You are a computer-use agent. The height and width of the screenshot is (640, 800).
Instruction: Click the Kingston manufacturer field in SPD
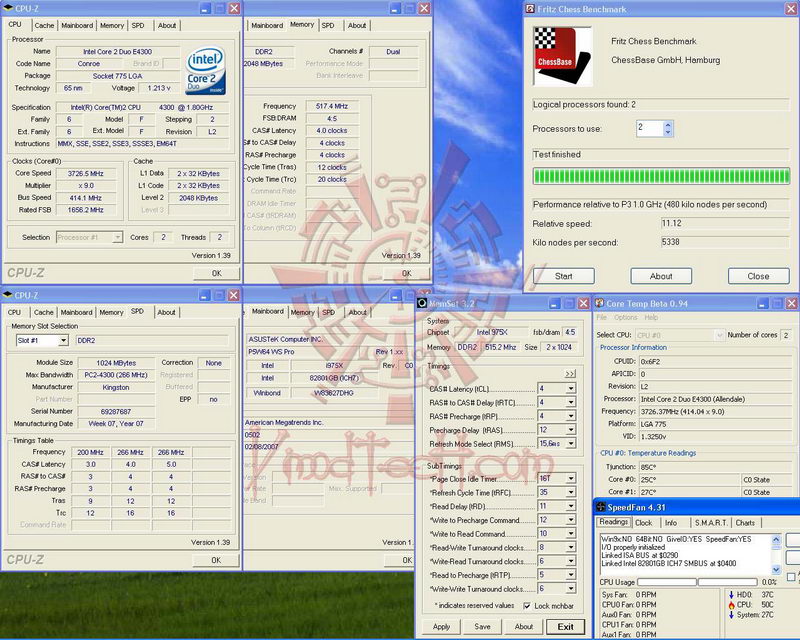point(116,387)
